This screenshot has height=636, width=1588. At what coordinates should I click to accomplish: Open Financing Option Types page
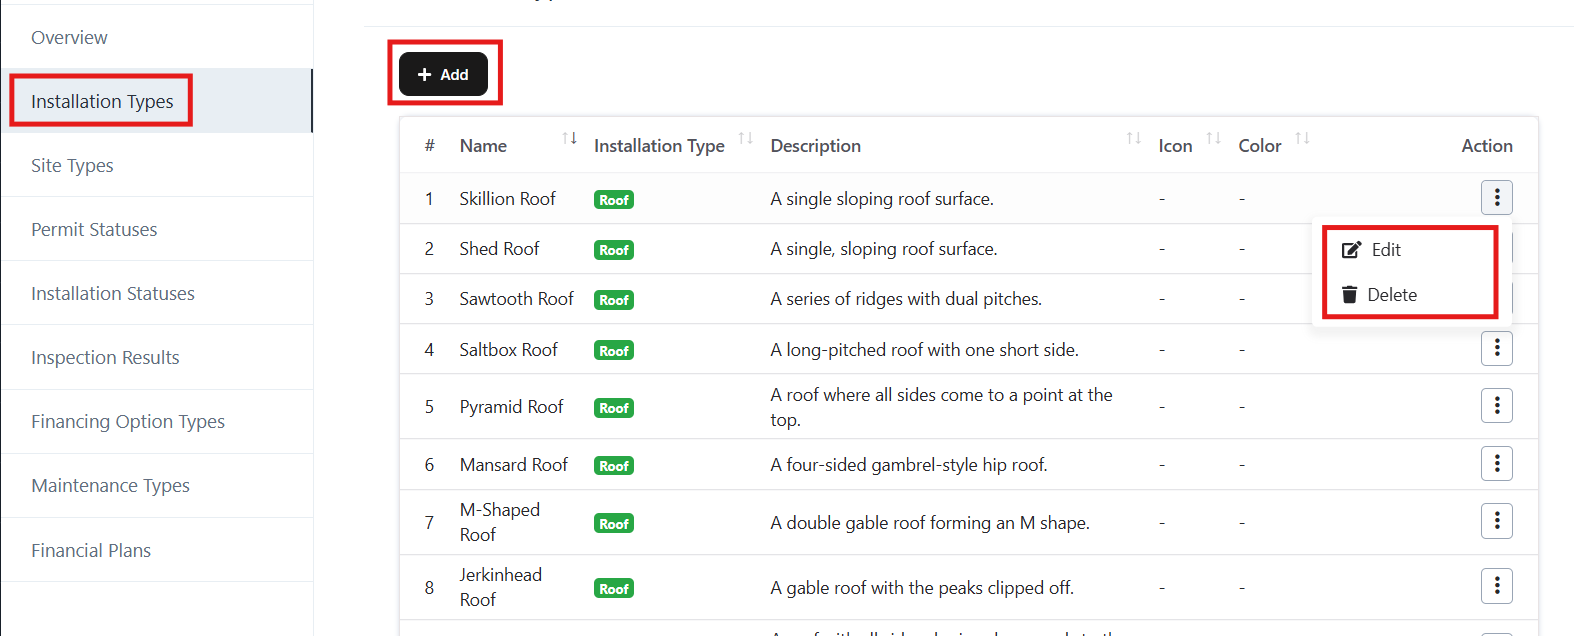click(x=128, y=422)
